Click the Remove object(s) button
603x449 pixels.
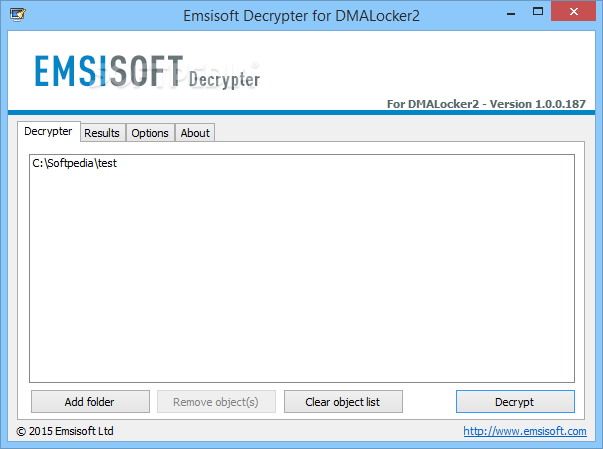216,402
